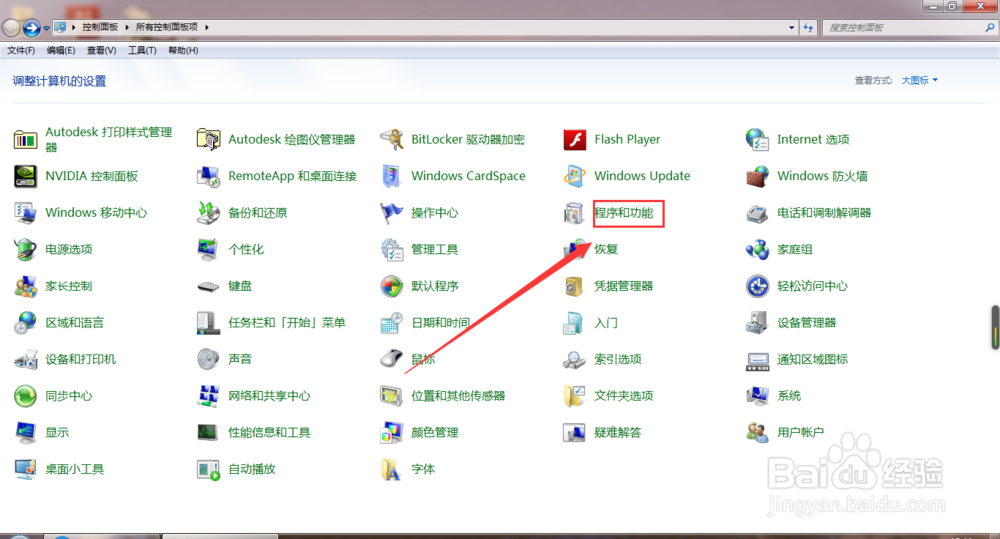Viewport: 1000px width, 539px height.
Task: Click the 字体 fonts icon
Action: [x=392, y=469]
